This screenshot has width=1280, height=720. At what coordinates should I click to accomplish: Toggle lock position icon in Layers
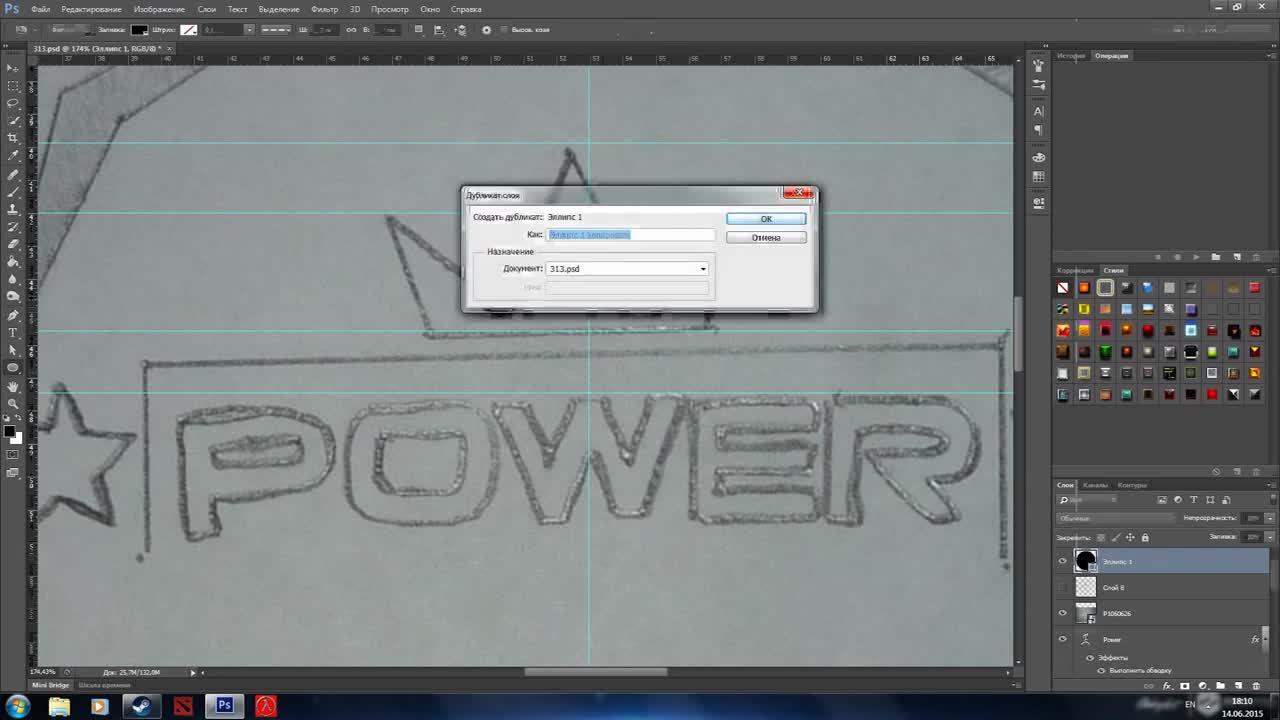tap(1130, 537)
